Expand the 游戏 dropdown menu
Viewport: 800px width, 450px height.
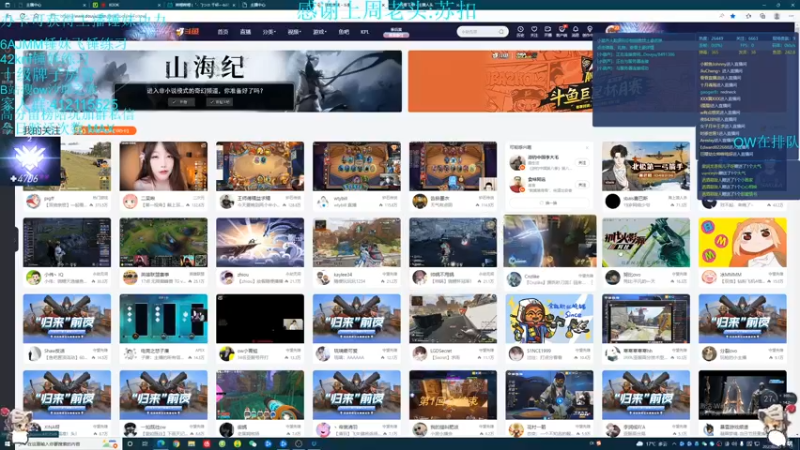[x=319, y=32]
